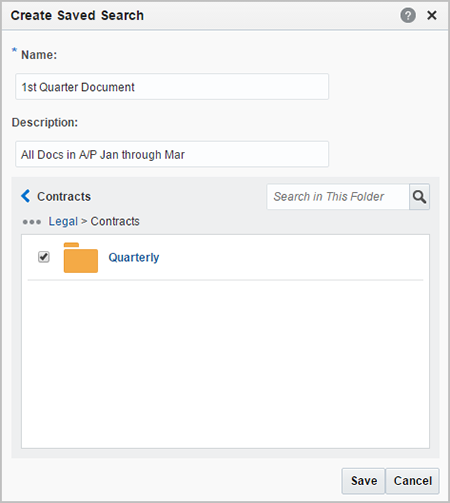Uncheck the Quarterly folder checkbox
This screenshot has width=450, height=503.
click(44, 257)
